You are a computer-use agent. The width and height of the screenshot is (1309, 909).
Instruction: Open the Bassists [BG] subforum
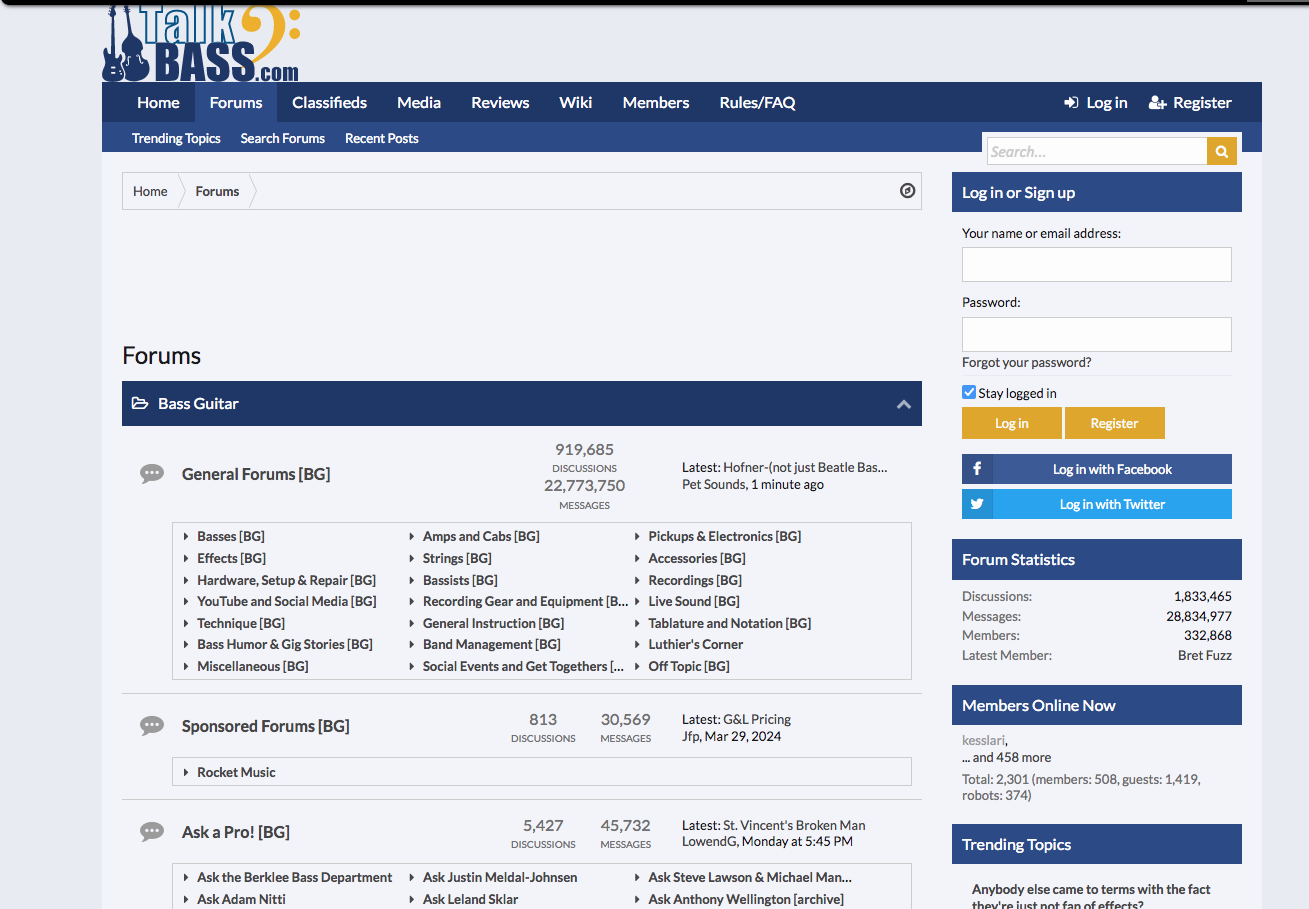(460, 580)
